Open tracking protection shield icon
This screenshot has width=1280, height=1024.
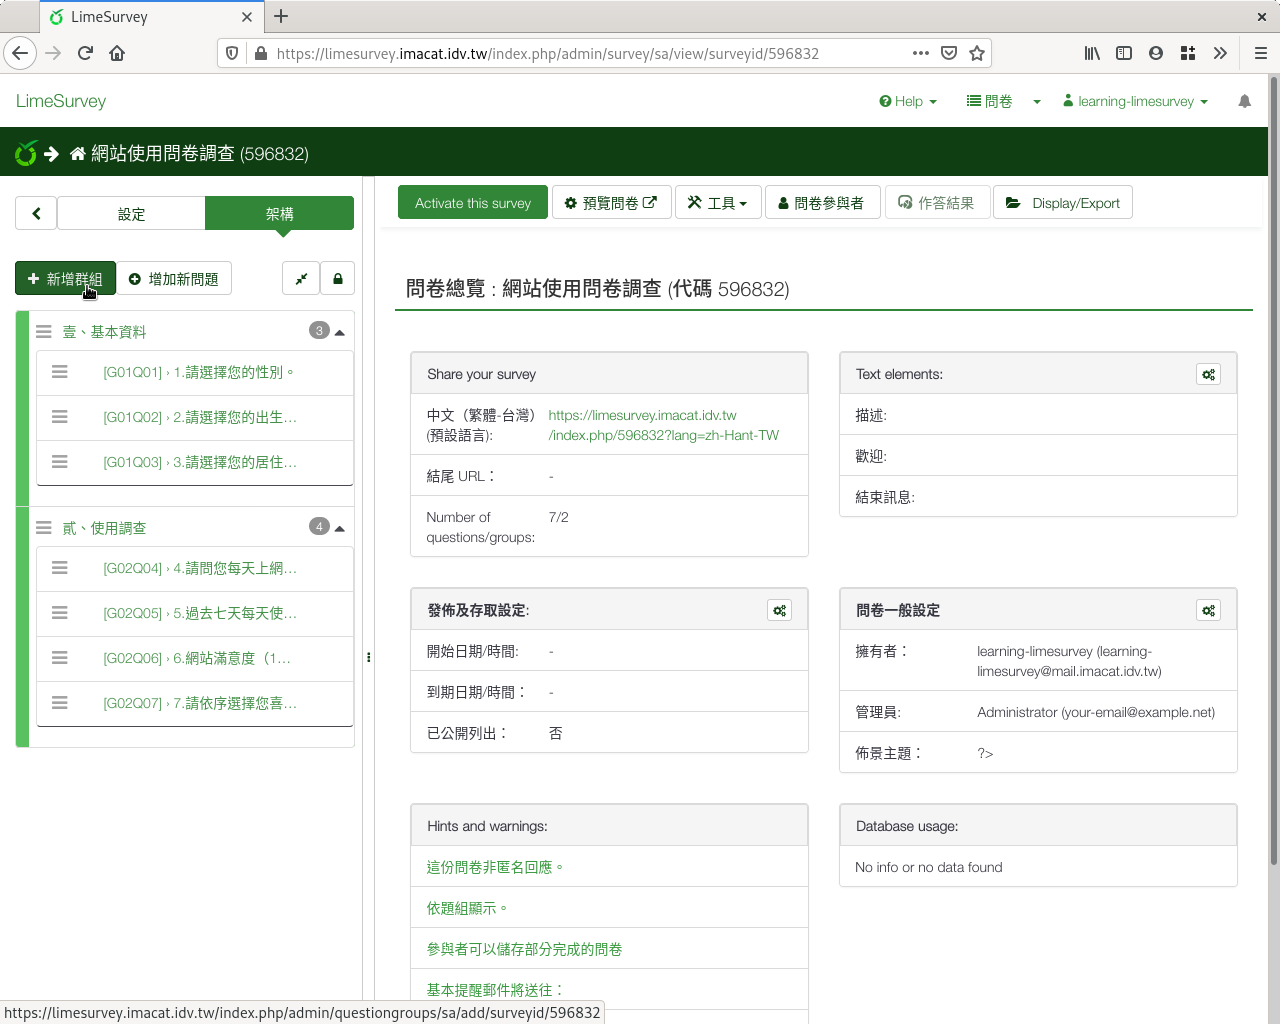(x=232, y=53)
